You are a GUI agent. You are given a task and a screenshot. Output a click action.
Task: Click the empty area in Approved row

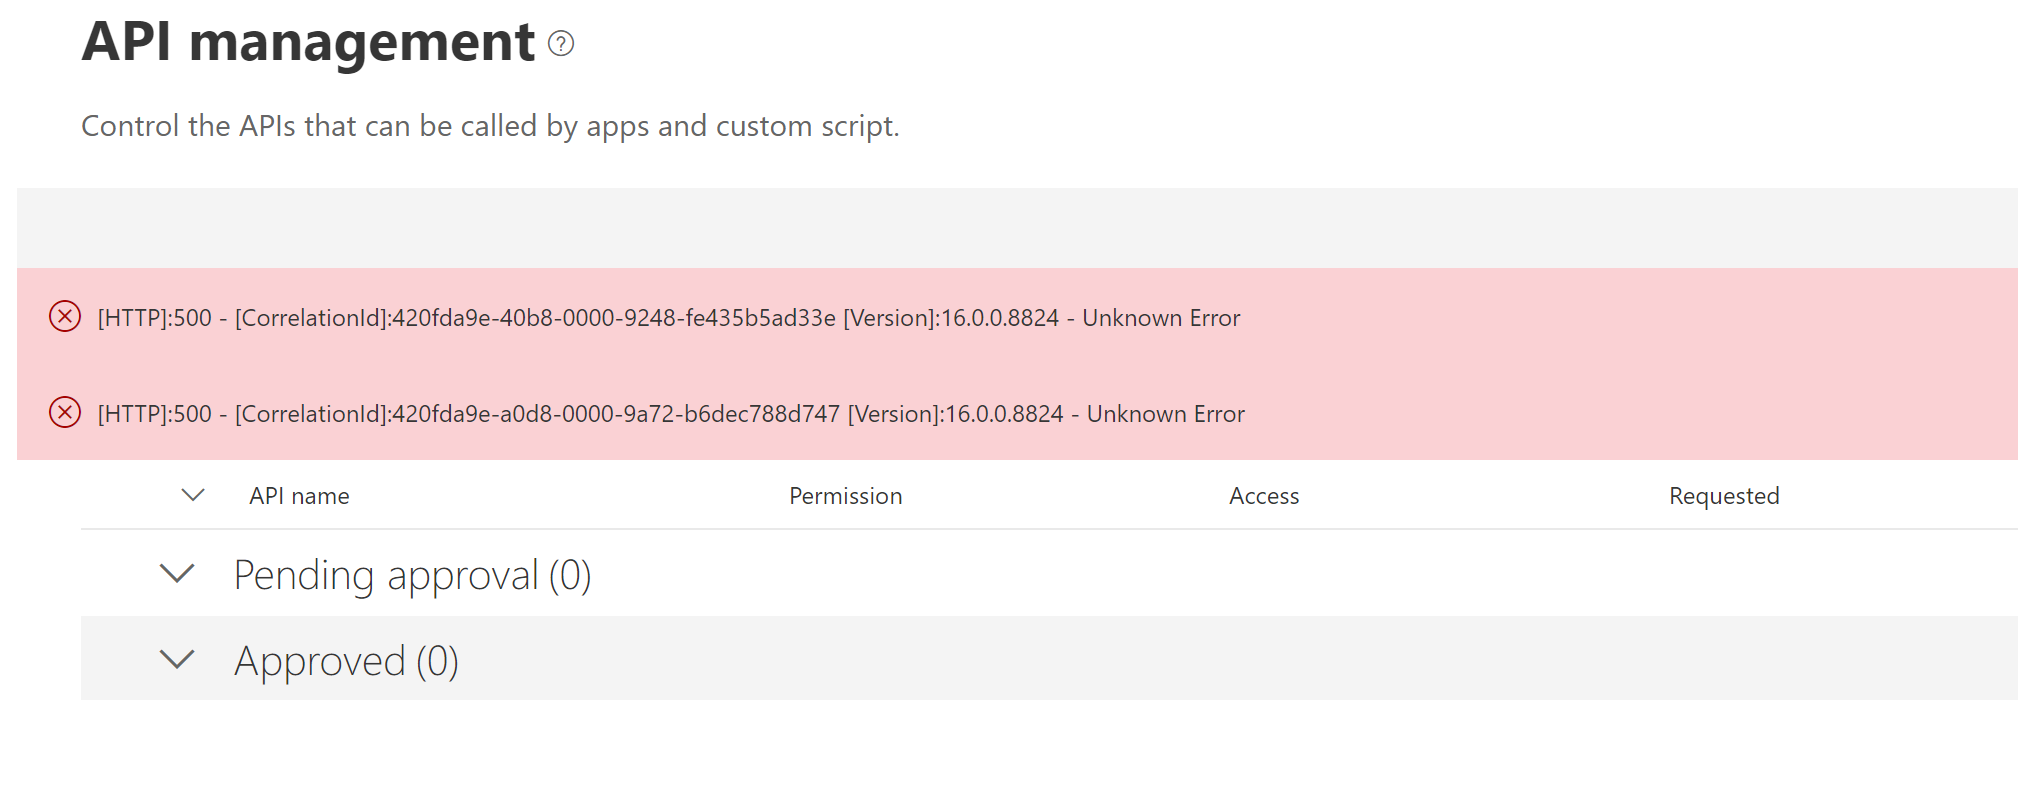click(1238, 659)
